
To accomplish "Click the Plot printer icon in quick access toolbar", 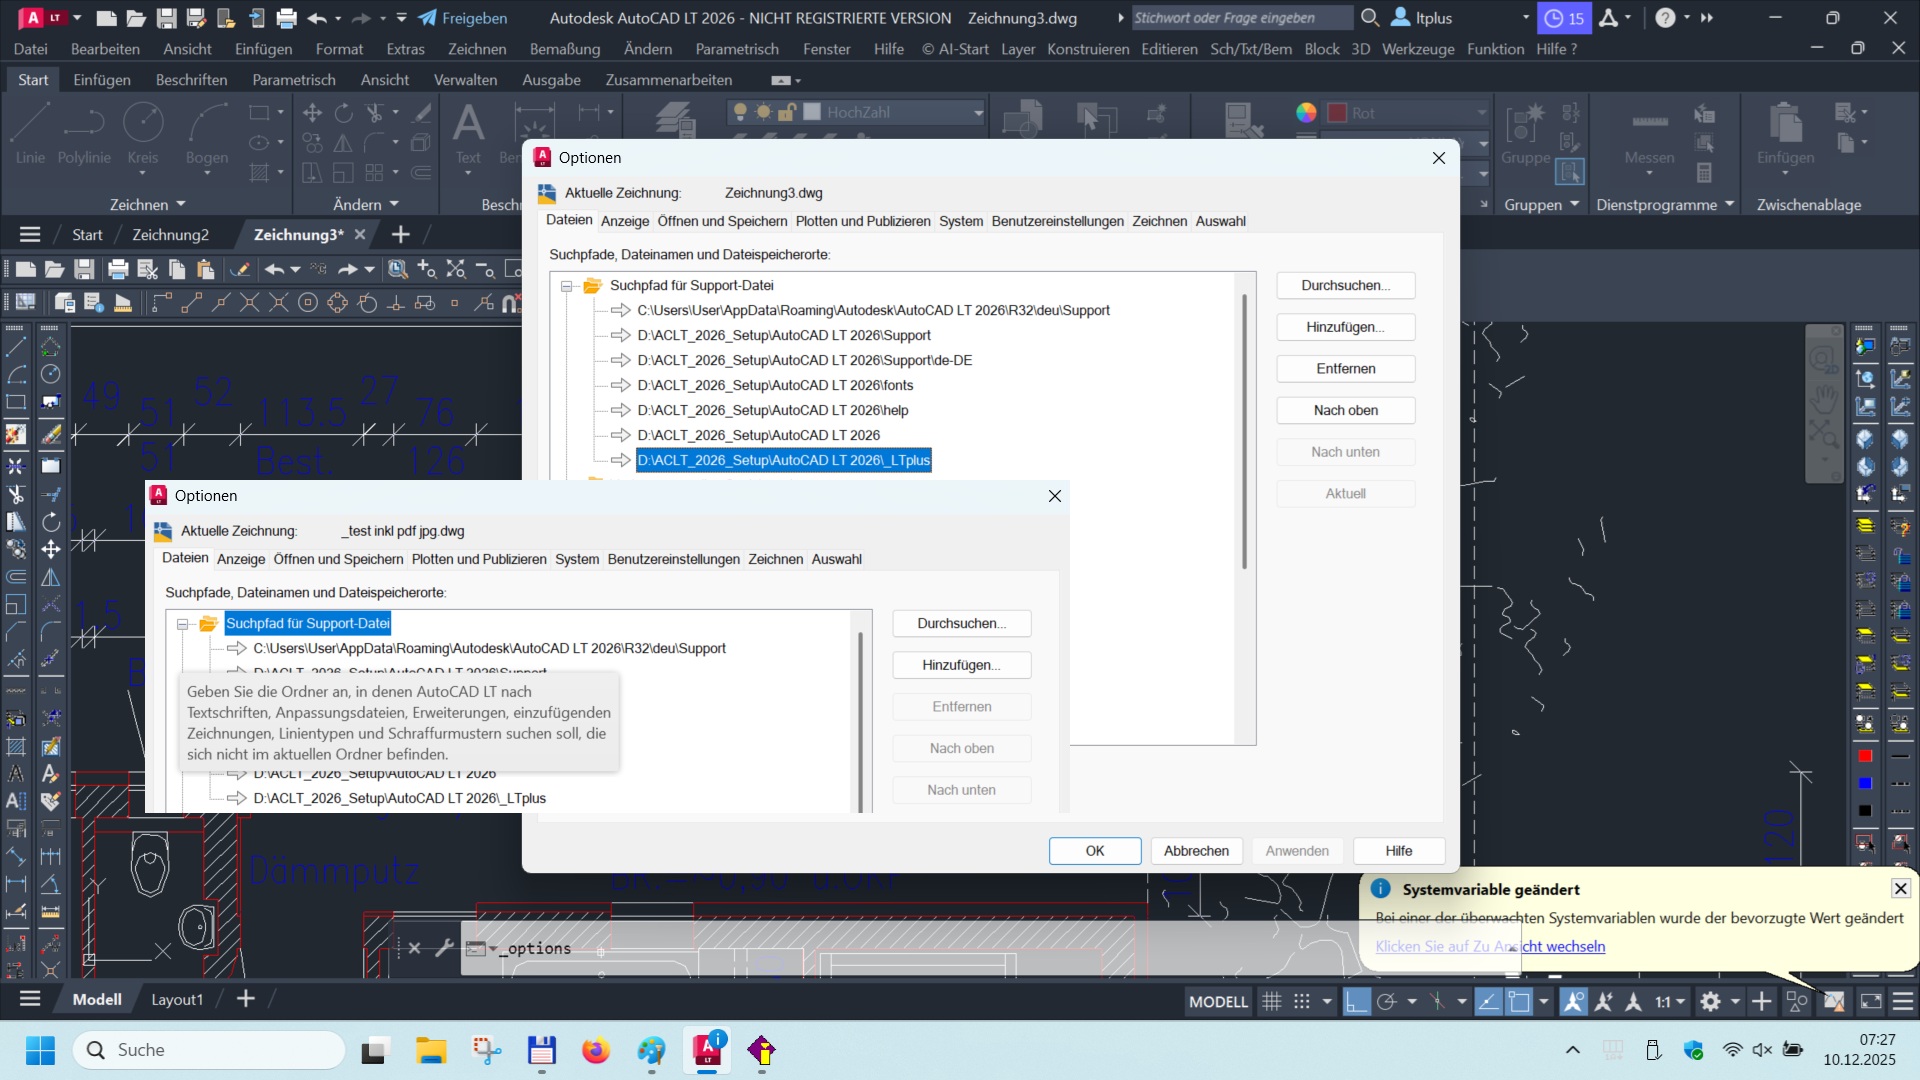I will click(x=287, y=18).
